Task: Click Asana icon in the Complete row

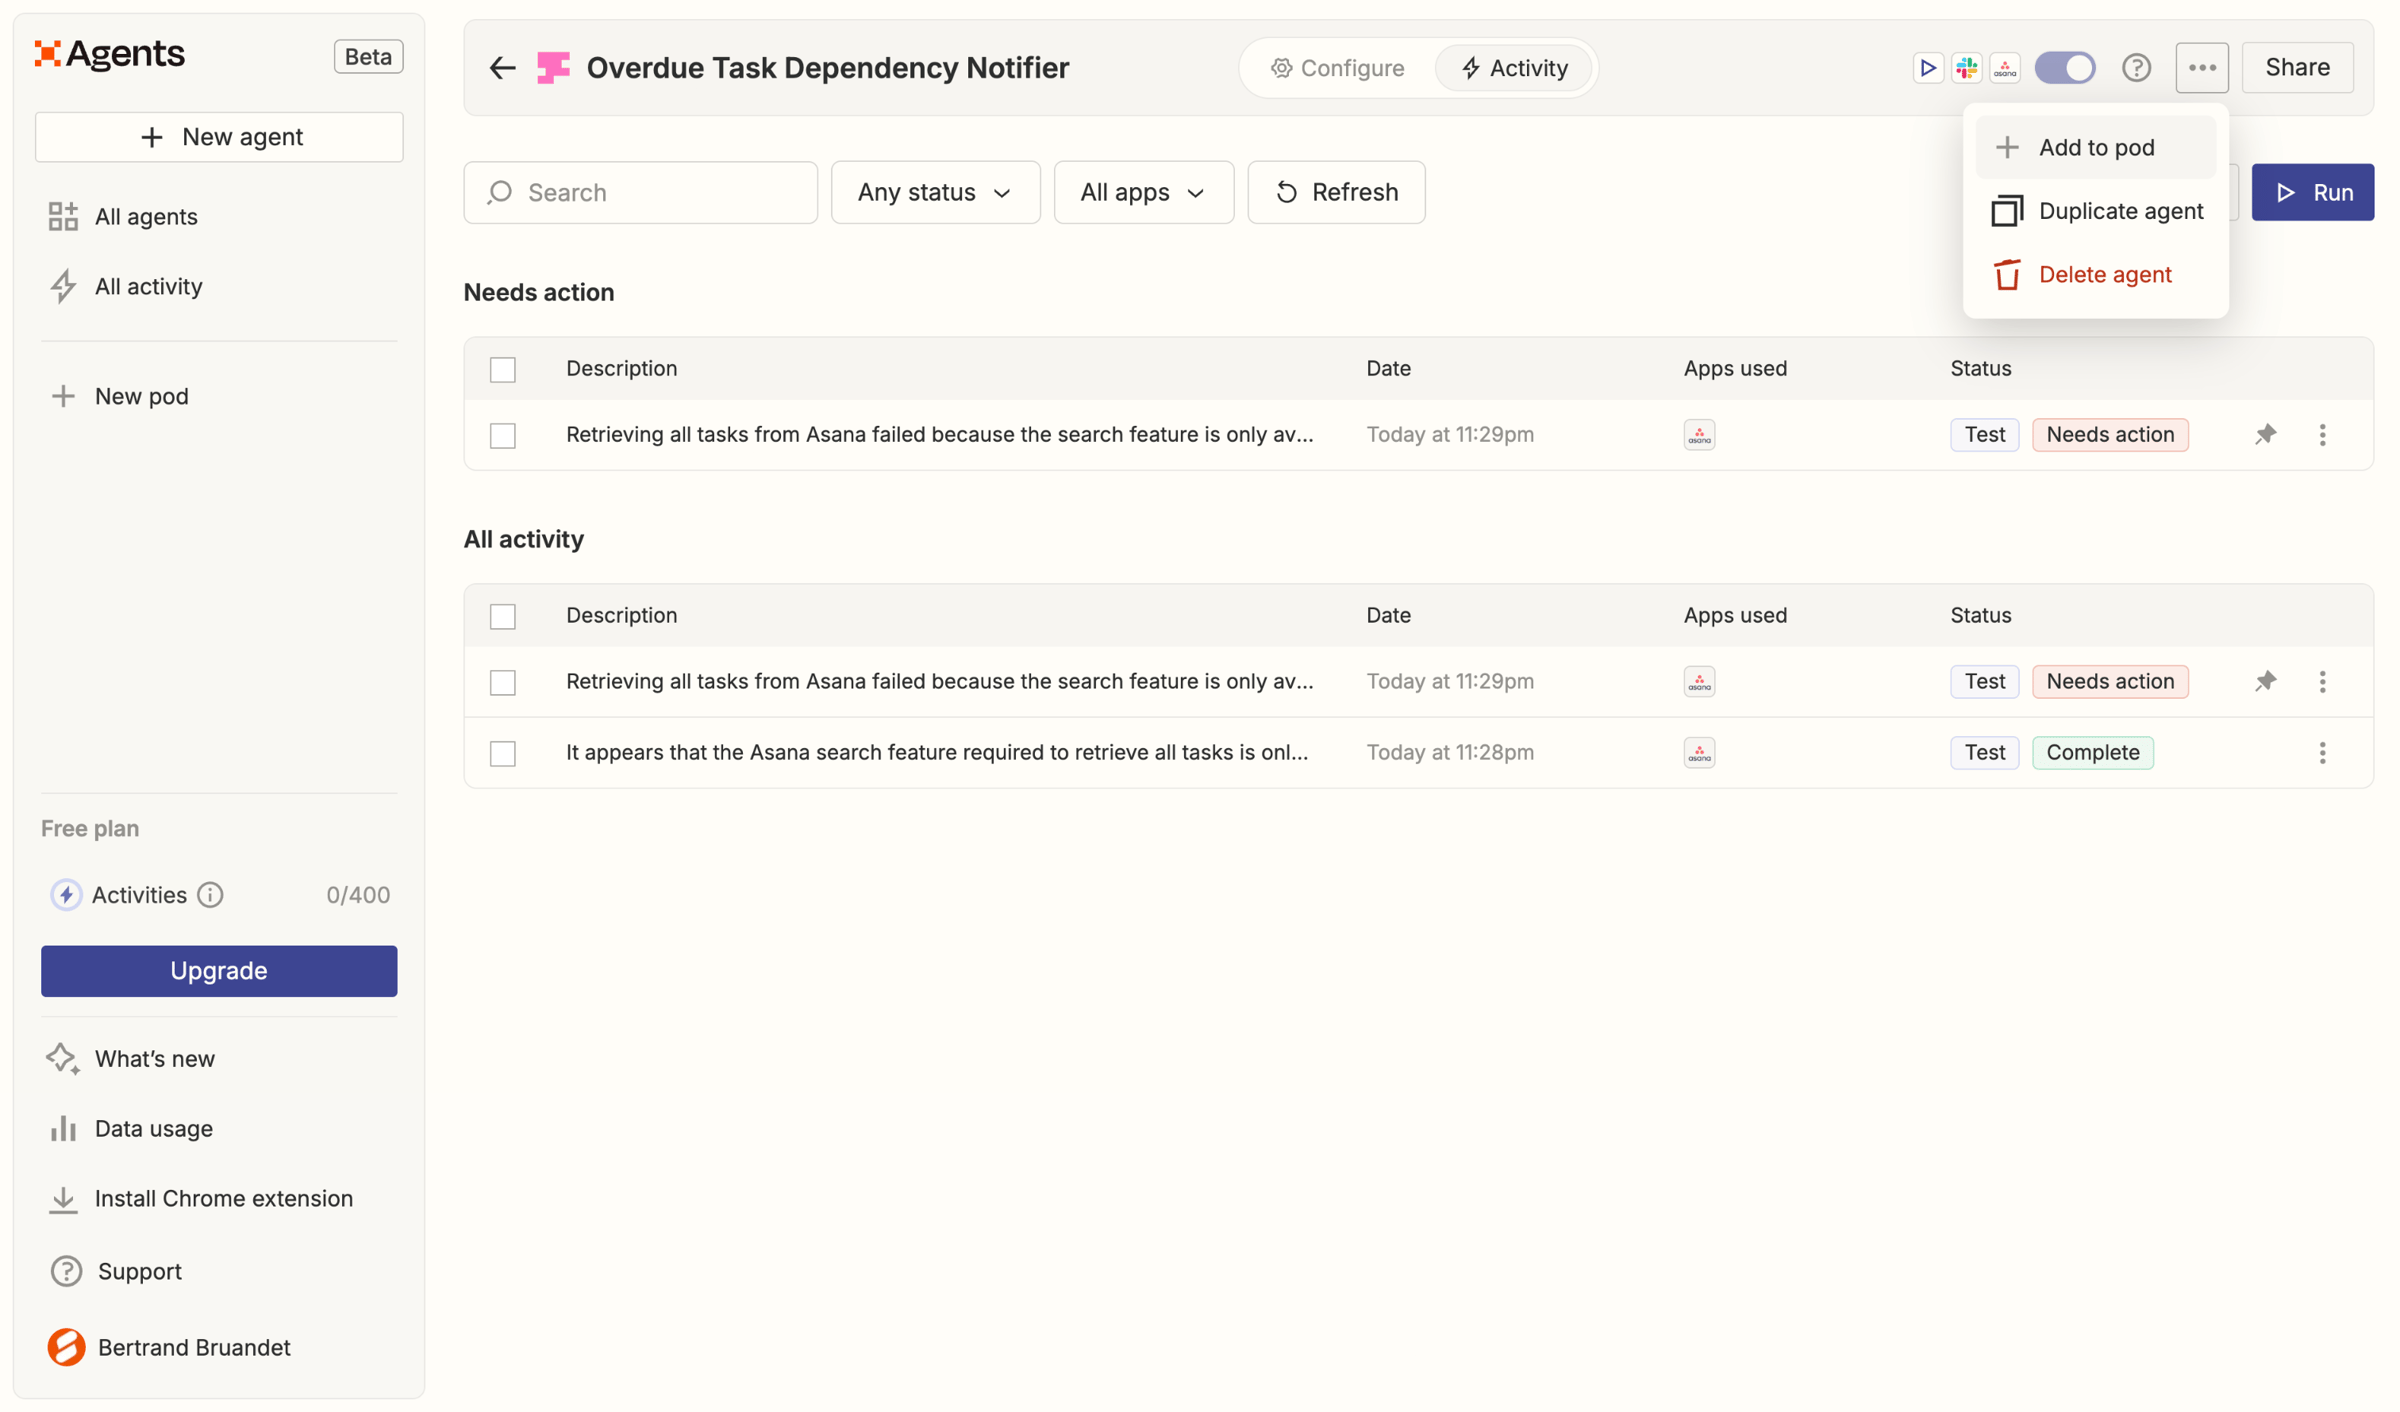Action: click(x=1699, y=753)
